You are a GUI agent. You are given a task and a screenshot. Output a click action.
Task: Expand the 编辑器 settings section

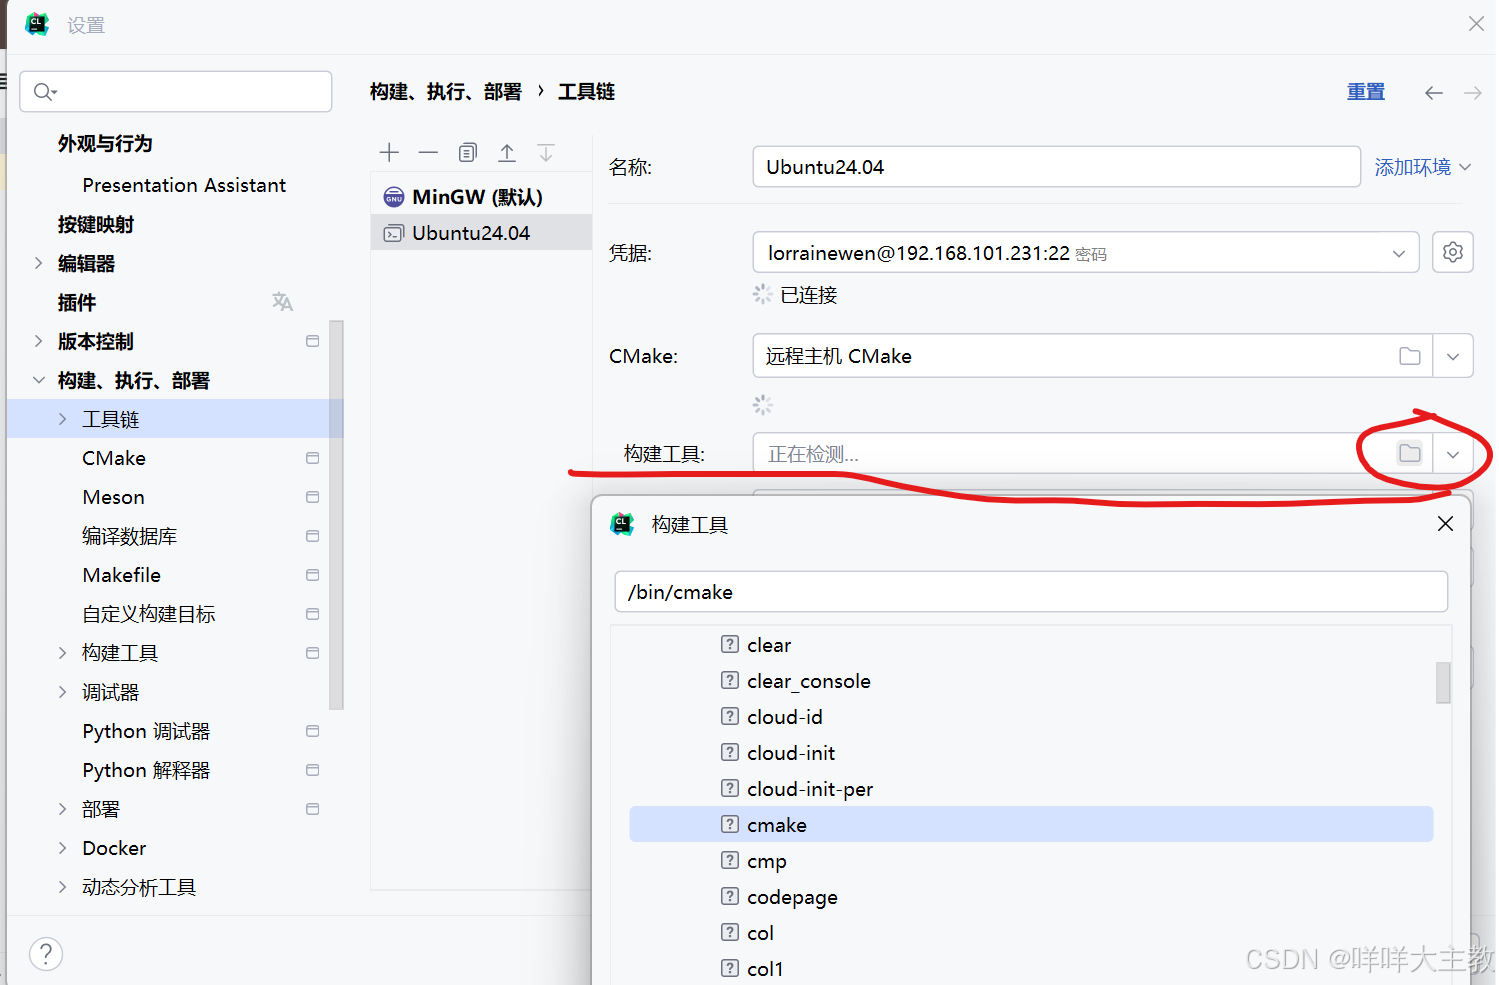38,263
